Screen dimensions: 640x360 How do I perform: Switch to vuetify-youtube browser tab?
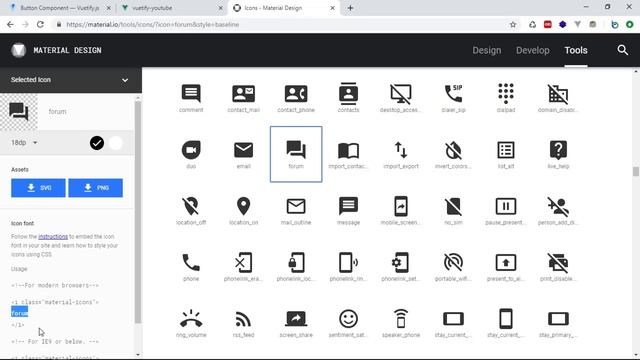(171, 8)
